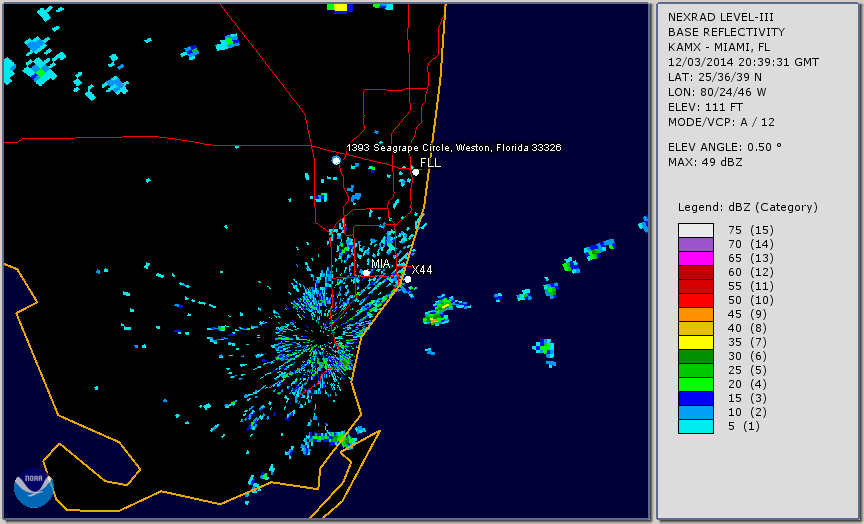Viewport: 864px width, 524px height.
Task: Click the 'ELEV ANGLE: 0.50 °' text
Action: [x=725, y=147]
